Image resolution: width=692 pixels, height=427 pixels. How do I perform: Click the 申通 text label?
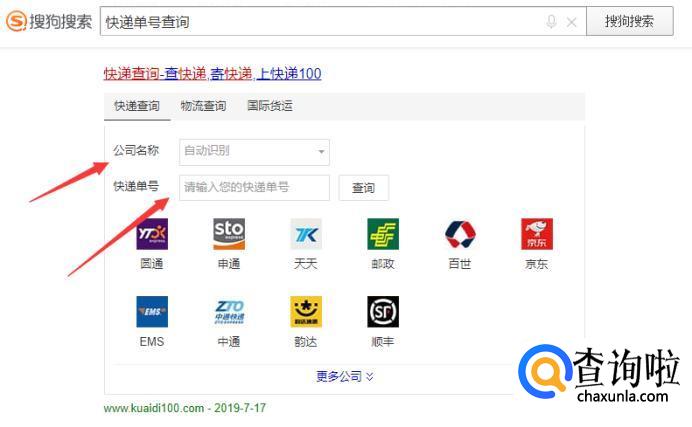(229, 264)
